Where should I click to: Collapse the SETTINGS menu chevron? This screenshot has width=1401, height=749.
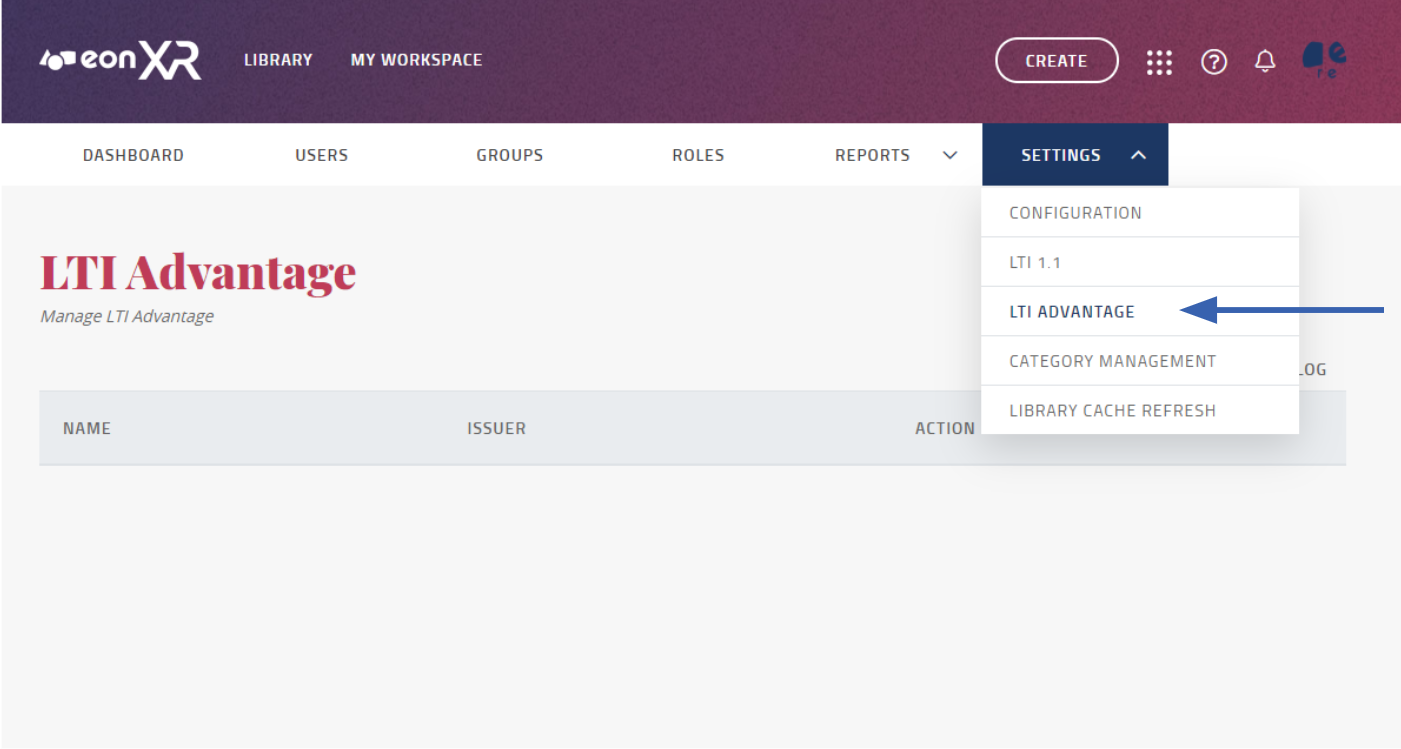[x=1138, y=155]
